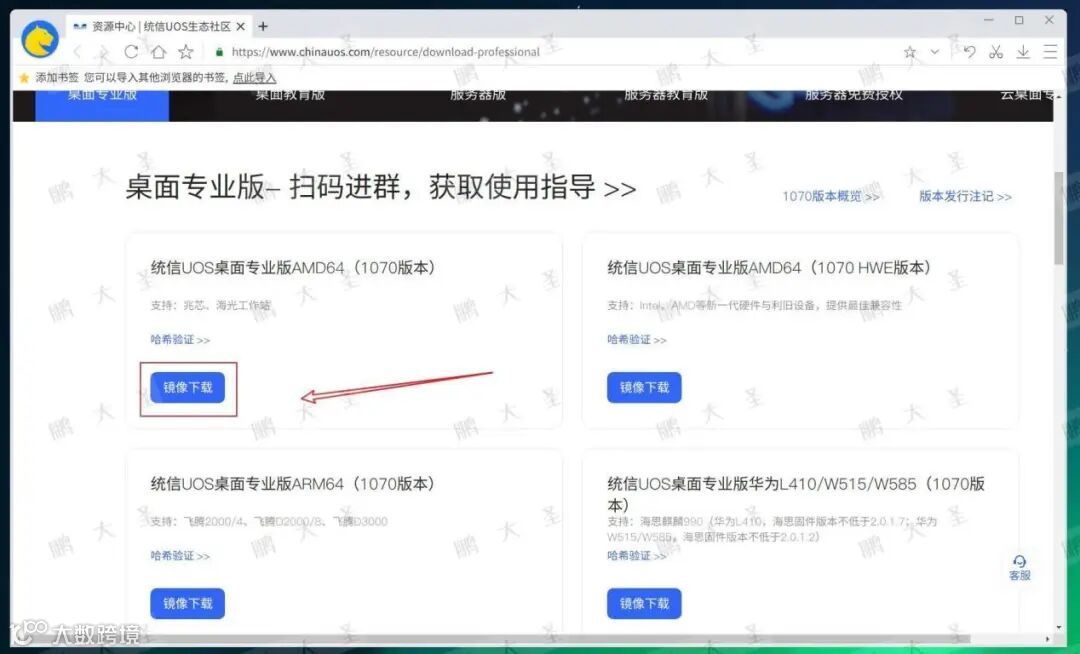The image size is (1080, 654).
Task: Click 哈希验证 under 华为L410/W515/W585 card
Action: [636, 556]
